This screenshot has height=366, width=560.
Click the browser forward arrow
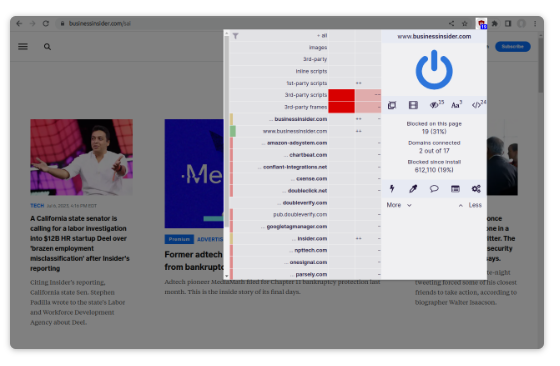point(32,24)
